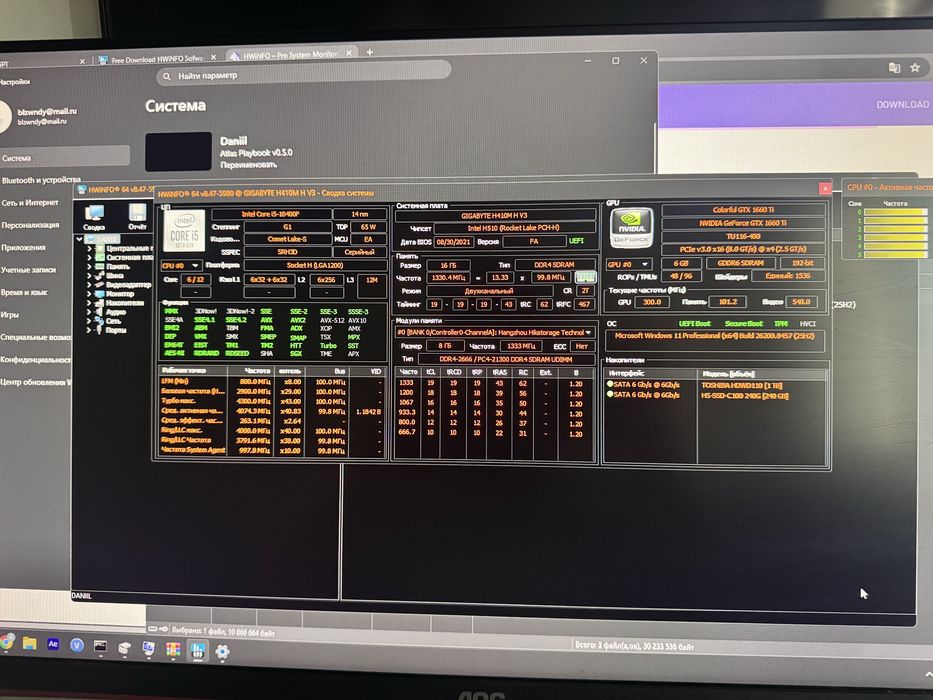Click the Сеть network icon in the tree
Viewport: 933px width, 700px height.
tap(100, 321)
